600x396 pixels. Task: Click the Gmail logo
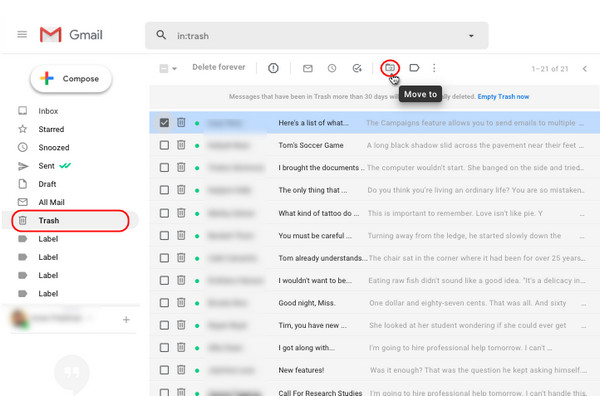71,35
